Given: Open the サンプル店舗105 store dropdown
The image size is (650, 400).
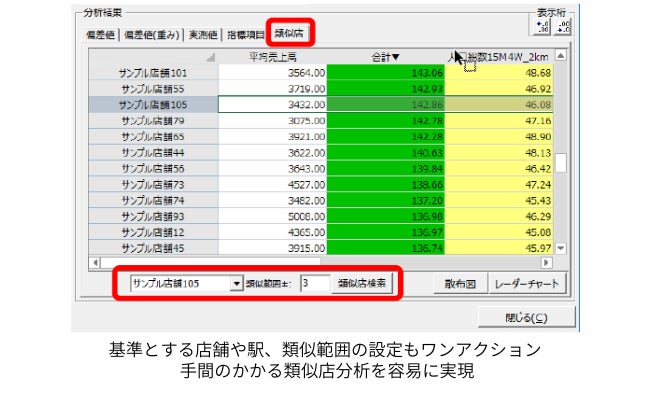Looking at the screenshot, I should click(236, 284).
